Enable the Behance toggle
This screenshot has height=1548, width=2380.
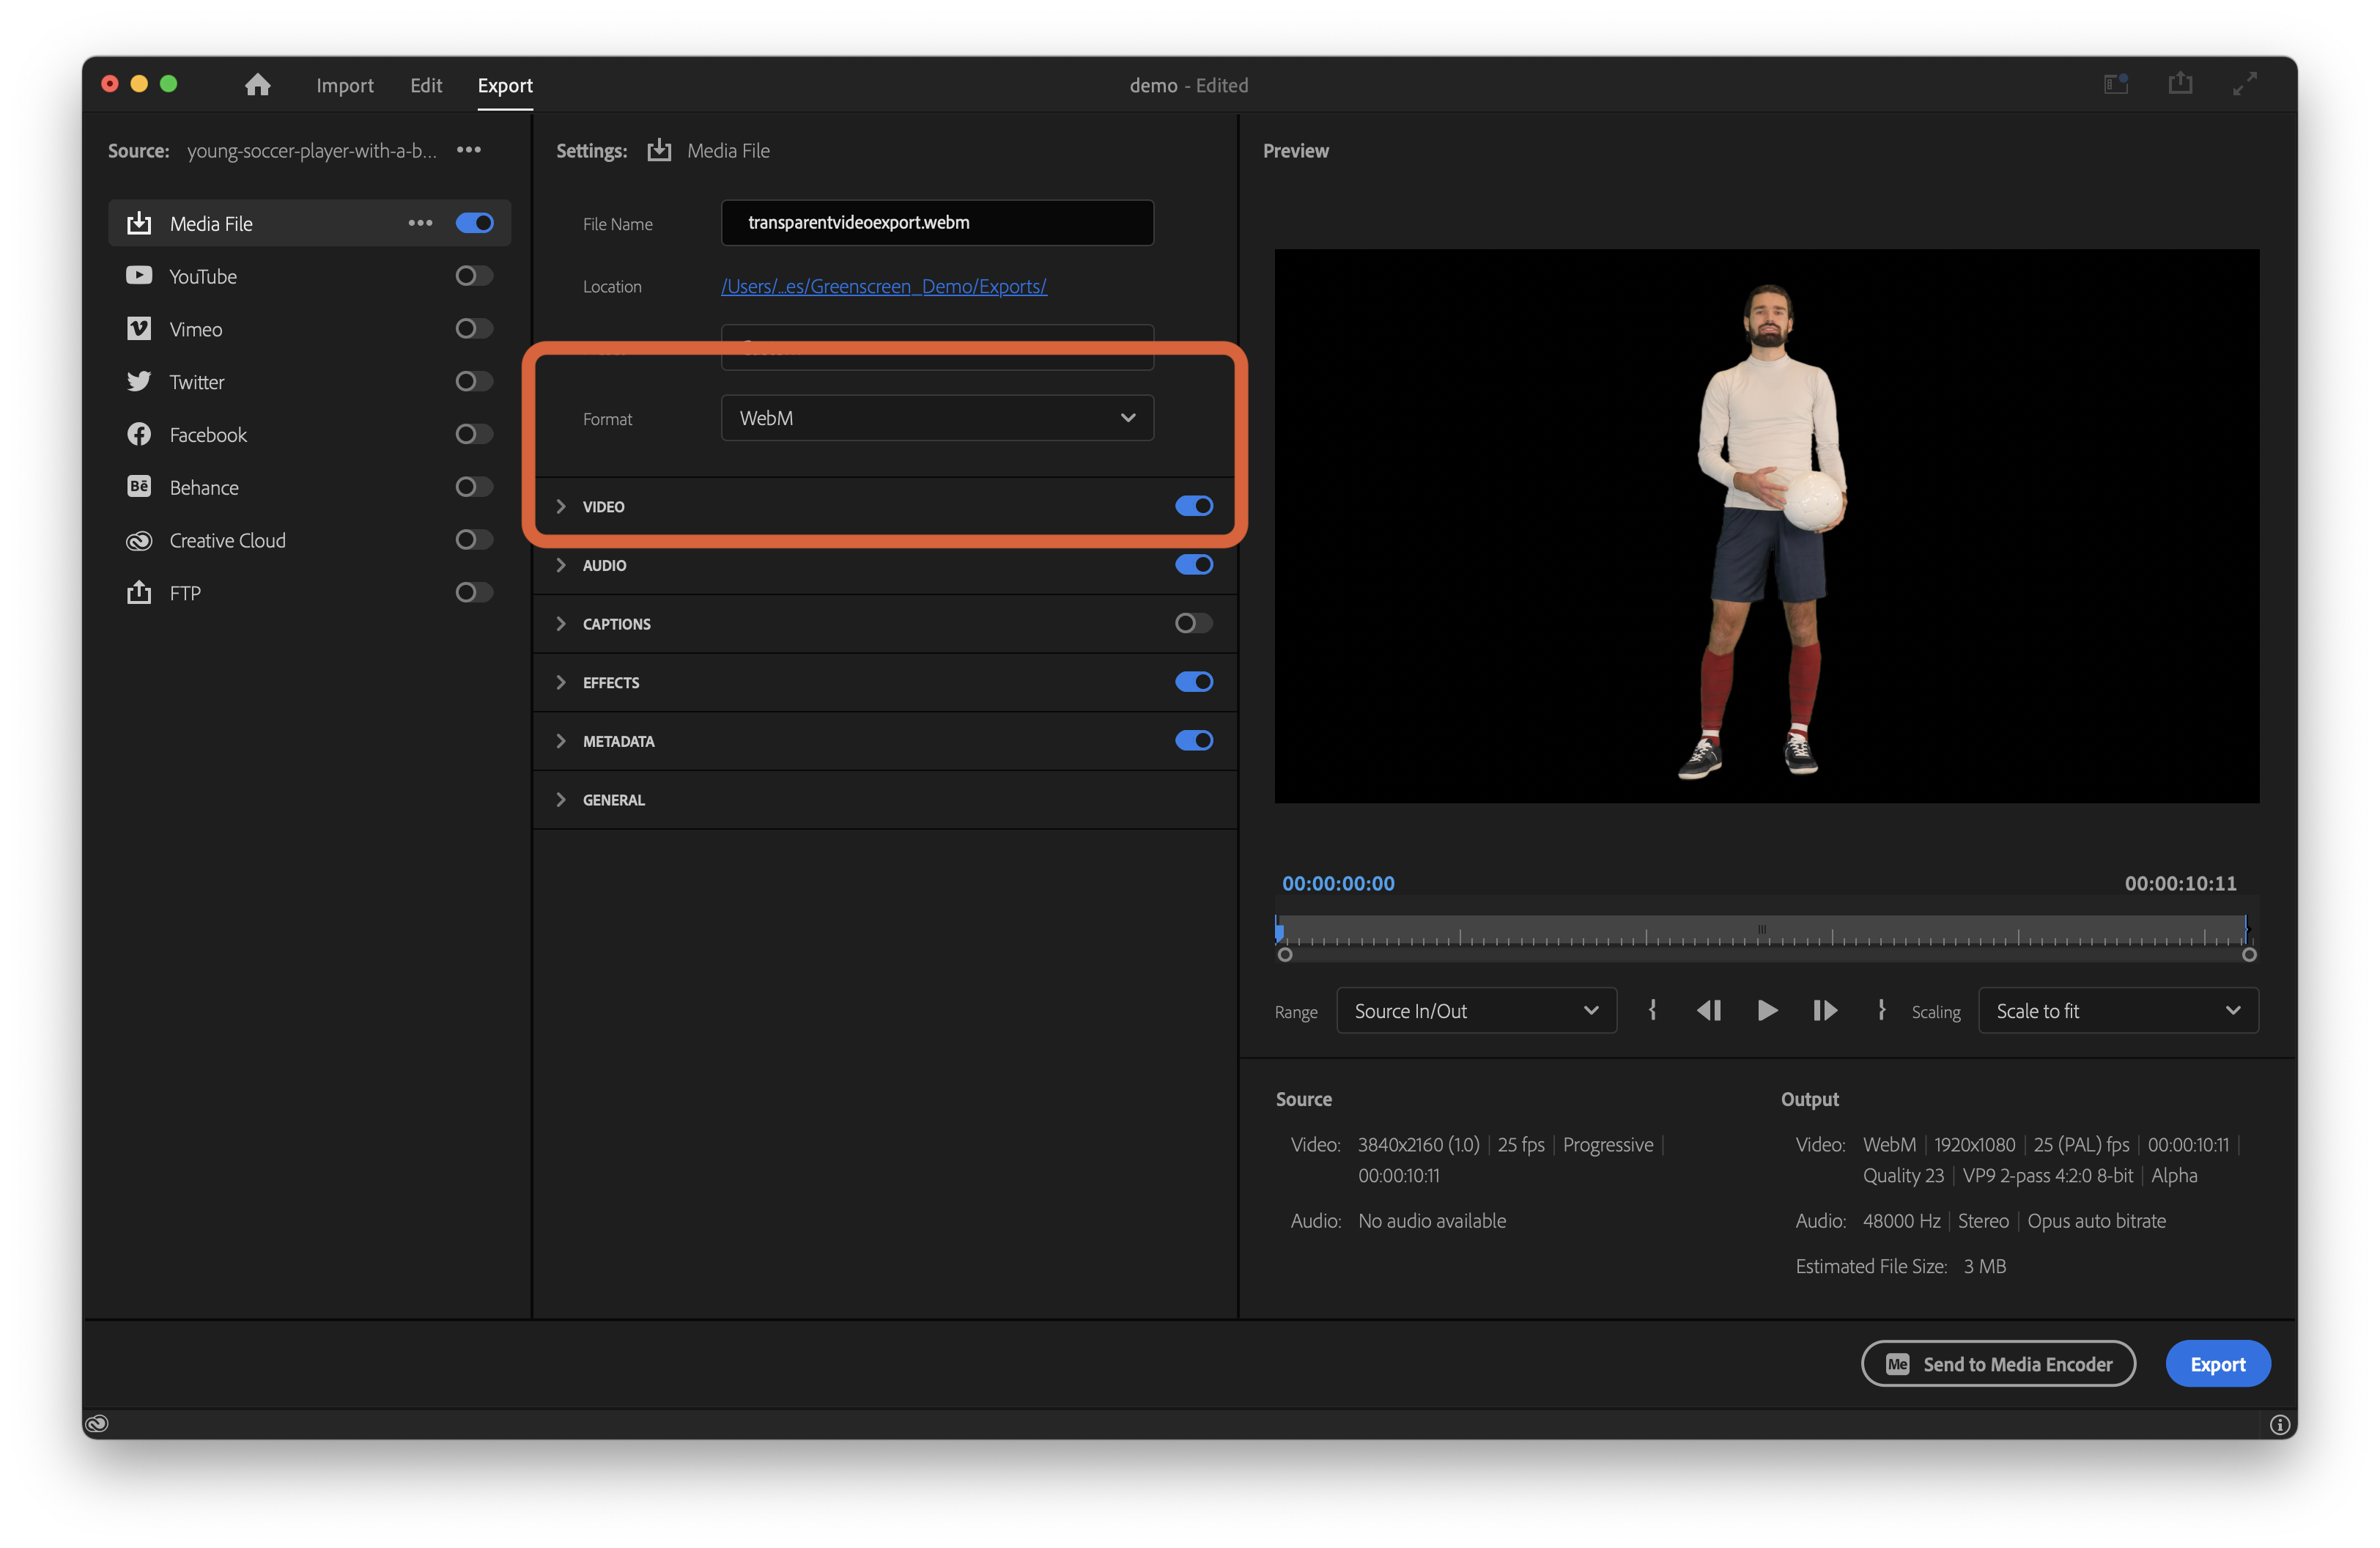[x=475, y=487]
